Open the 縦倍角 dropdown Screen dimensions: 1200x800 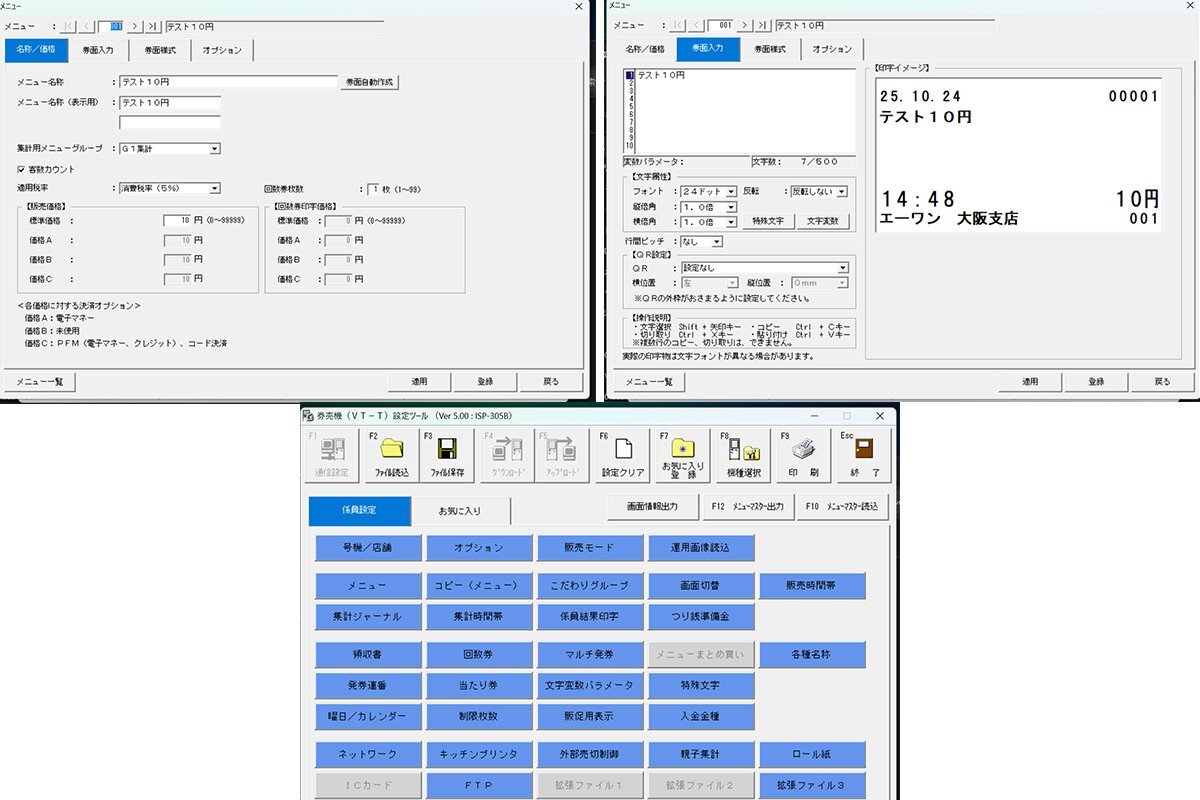pyautogui.click(x=732, y=207)
